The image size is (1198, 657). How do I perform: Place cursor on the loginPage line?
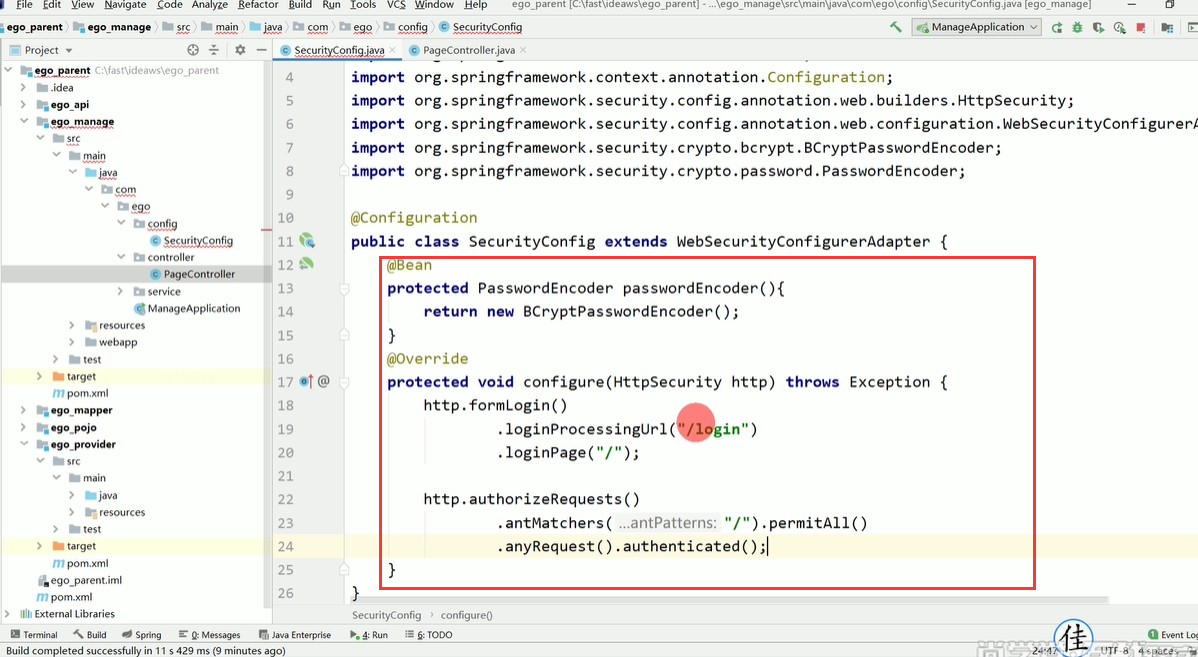[568, 452]
